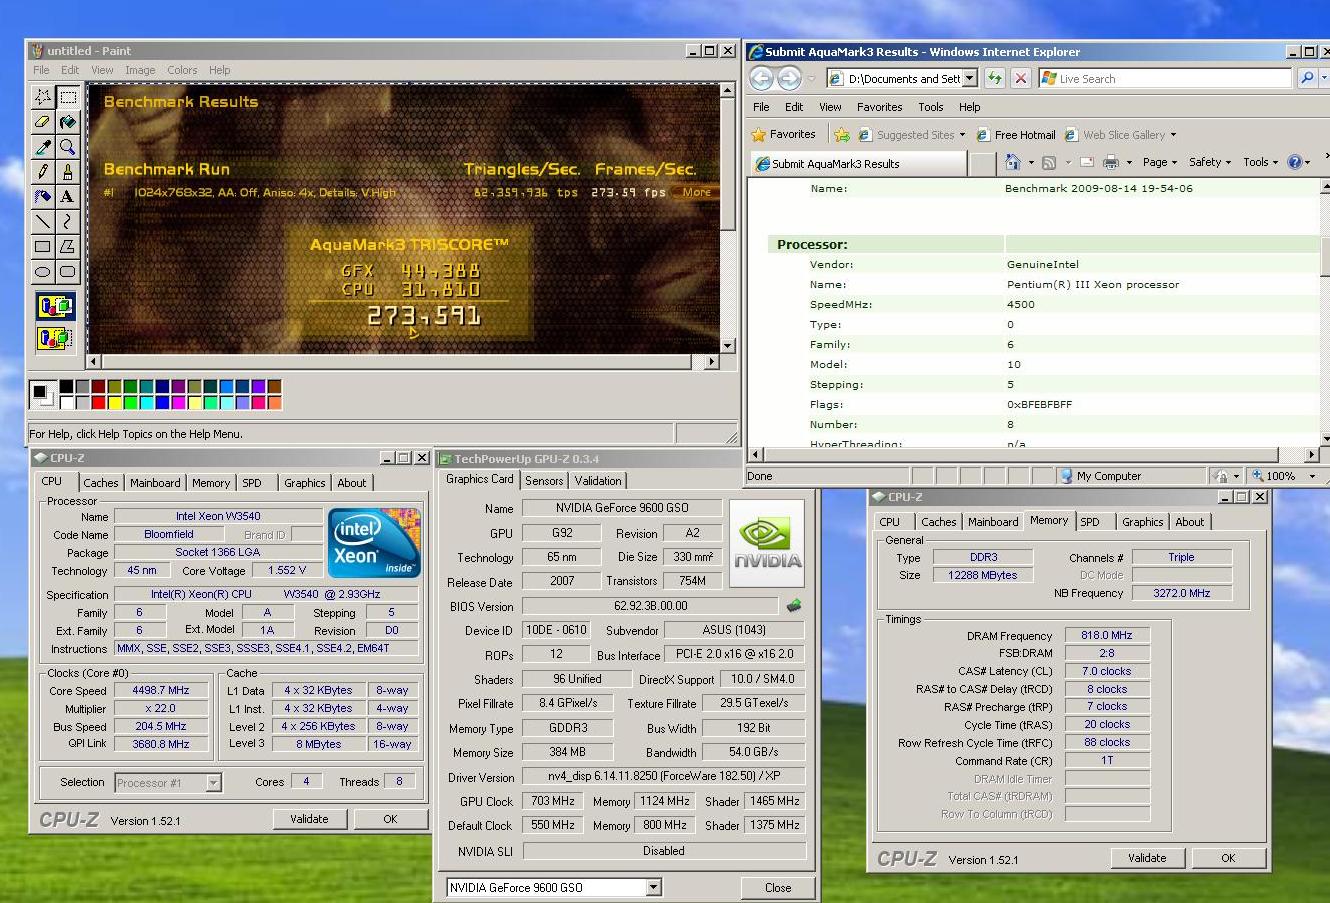Click Validate in the CPU-Z memory window

pyautogui.click(x=1147, y=858)
